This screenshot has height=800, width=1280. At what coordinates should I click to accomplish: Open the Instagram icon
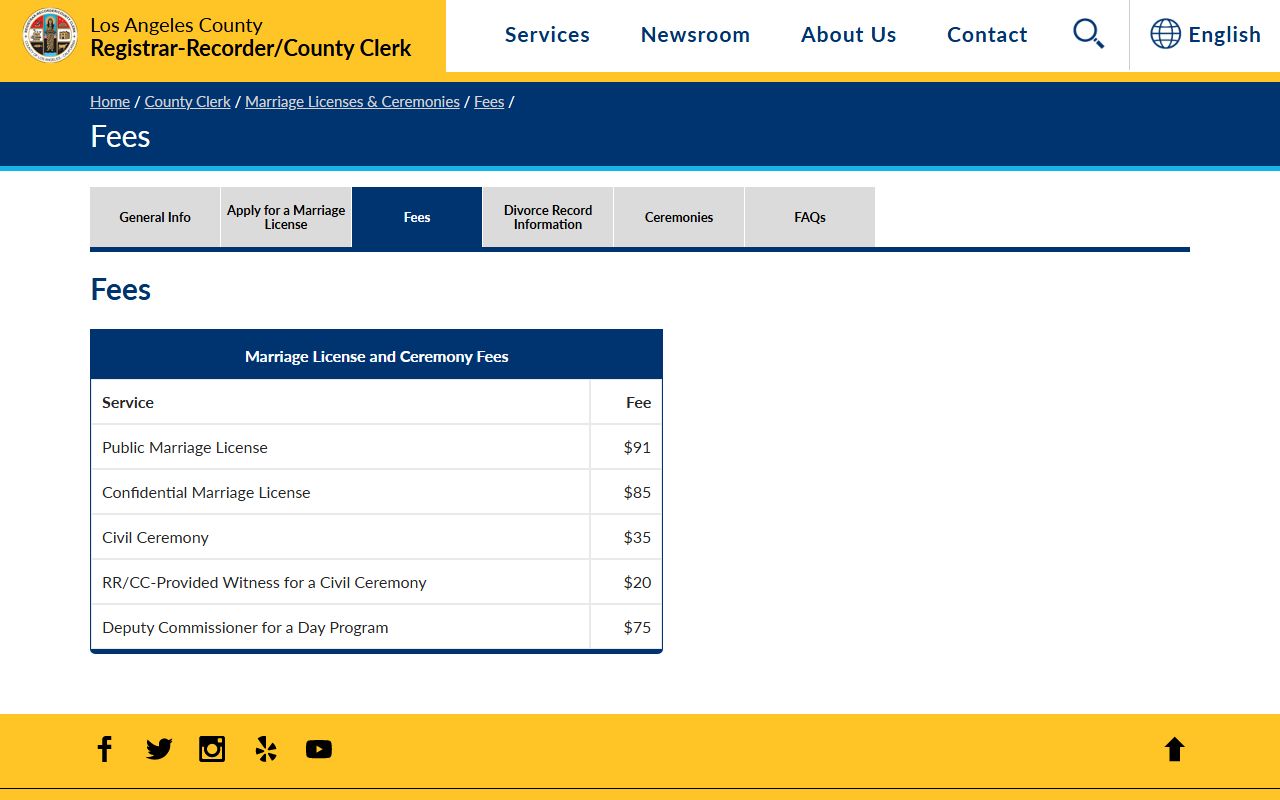212,749
